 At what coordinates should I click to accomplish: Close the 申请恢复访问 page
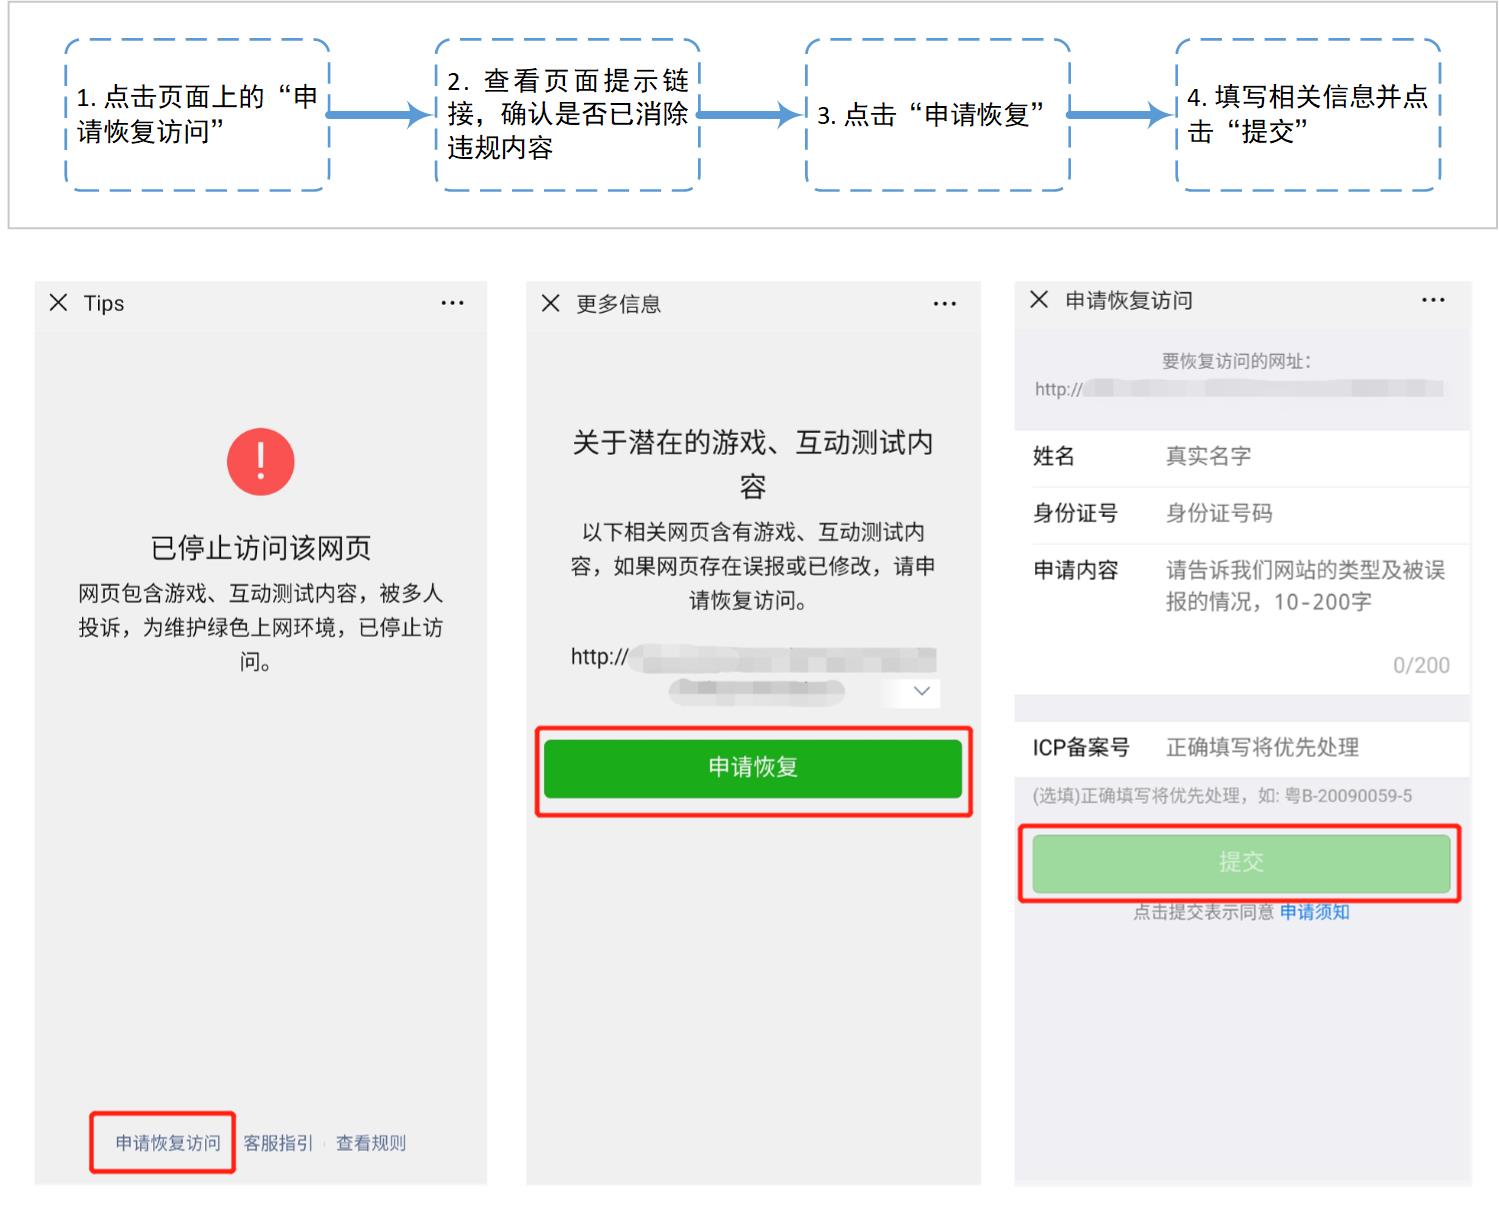[1037, 299]
